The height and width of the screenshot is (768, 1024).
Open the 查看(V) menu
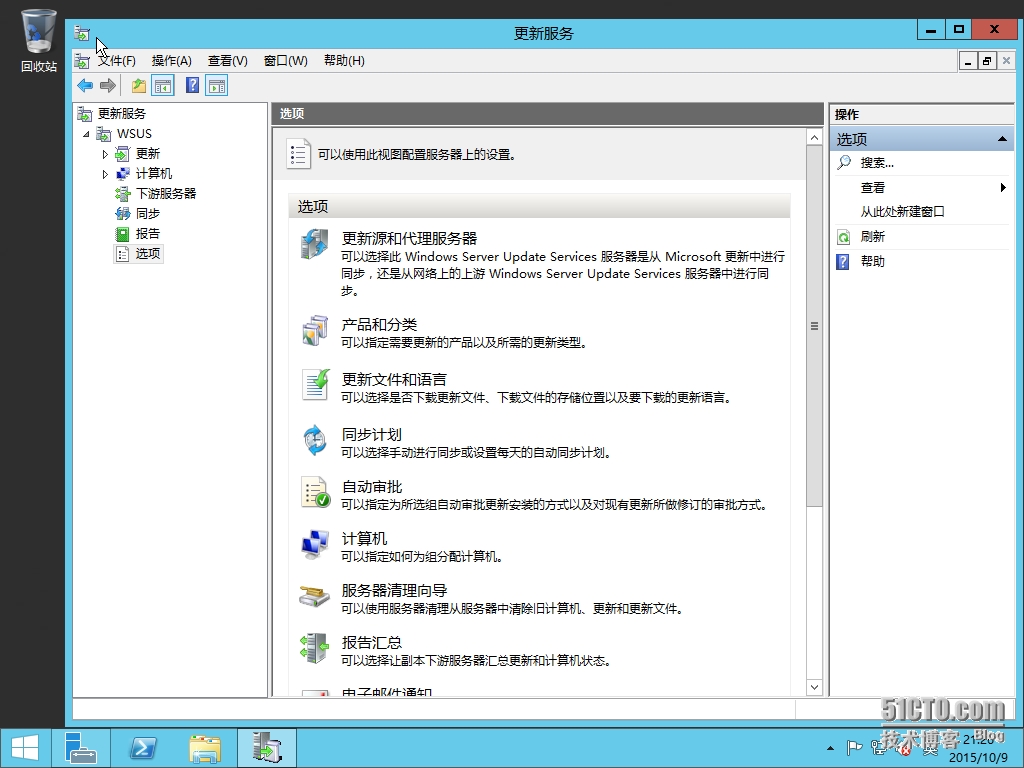click(x=227, y=61)
